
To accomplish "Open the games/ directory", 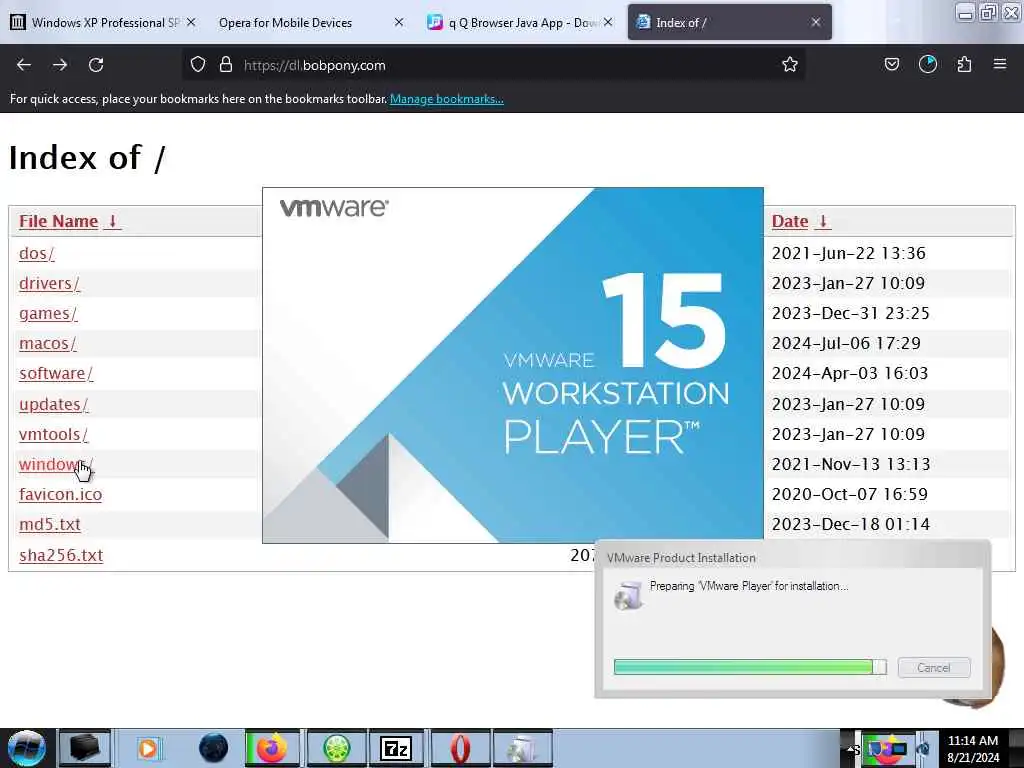I will pyautogui.click(x=48, y=313).
